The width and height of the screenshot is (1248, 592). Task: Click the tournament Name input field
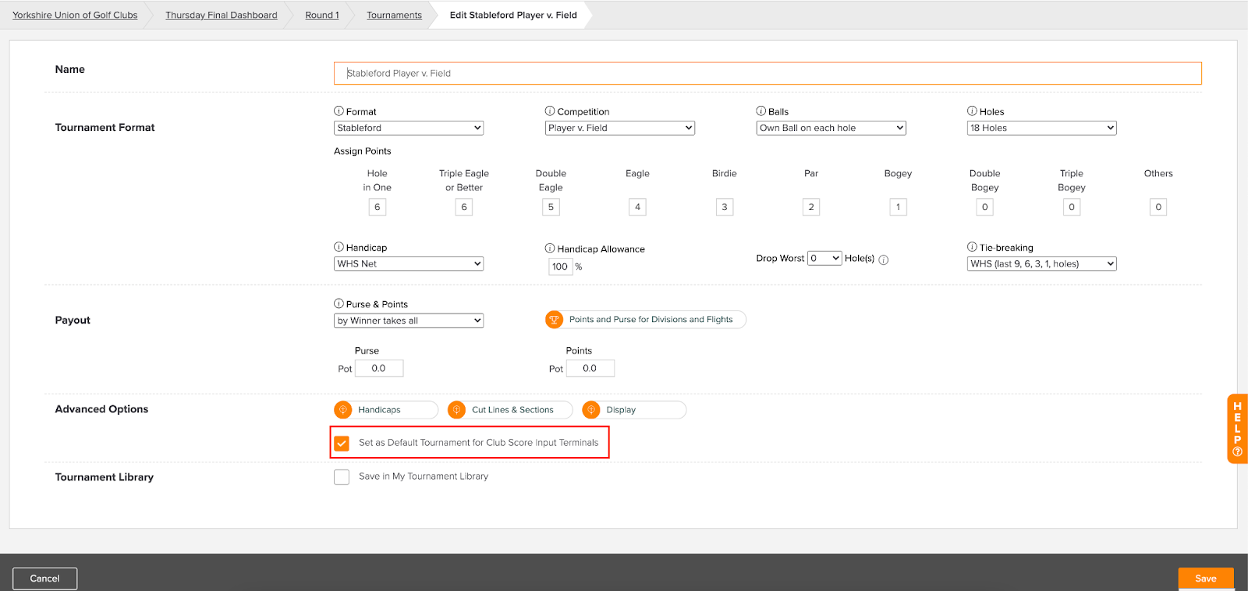[768, 73]
